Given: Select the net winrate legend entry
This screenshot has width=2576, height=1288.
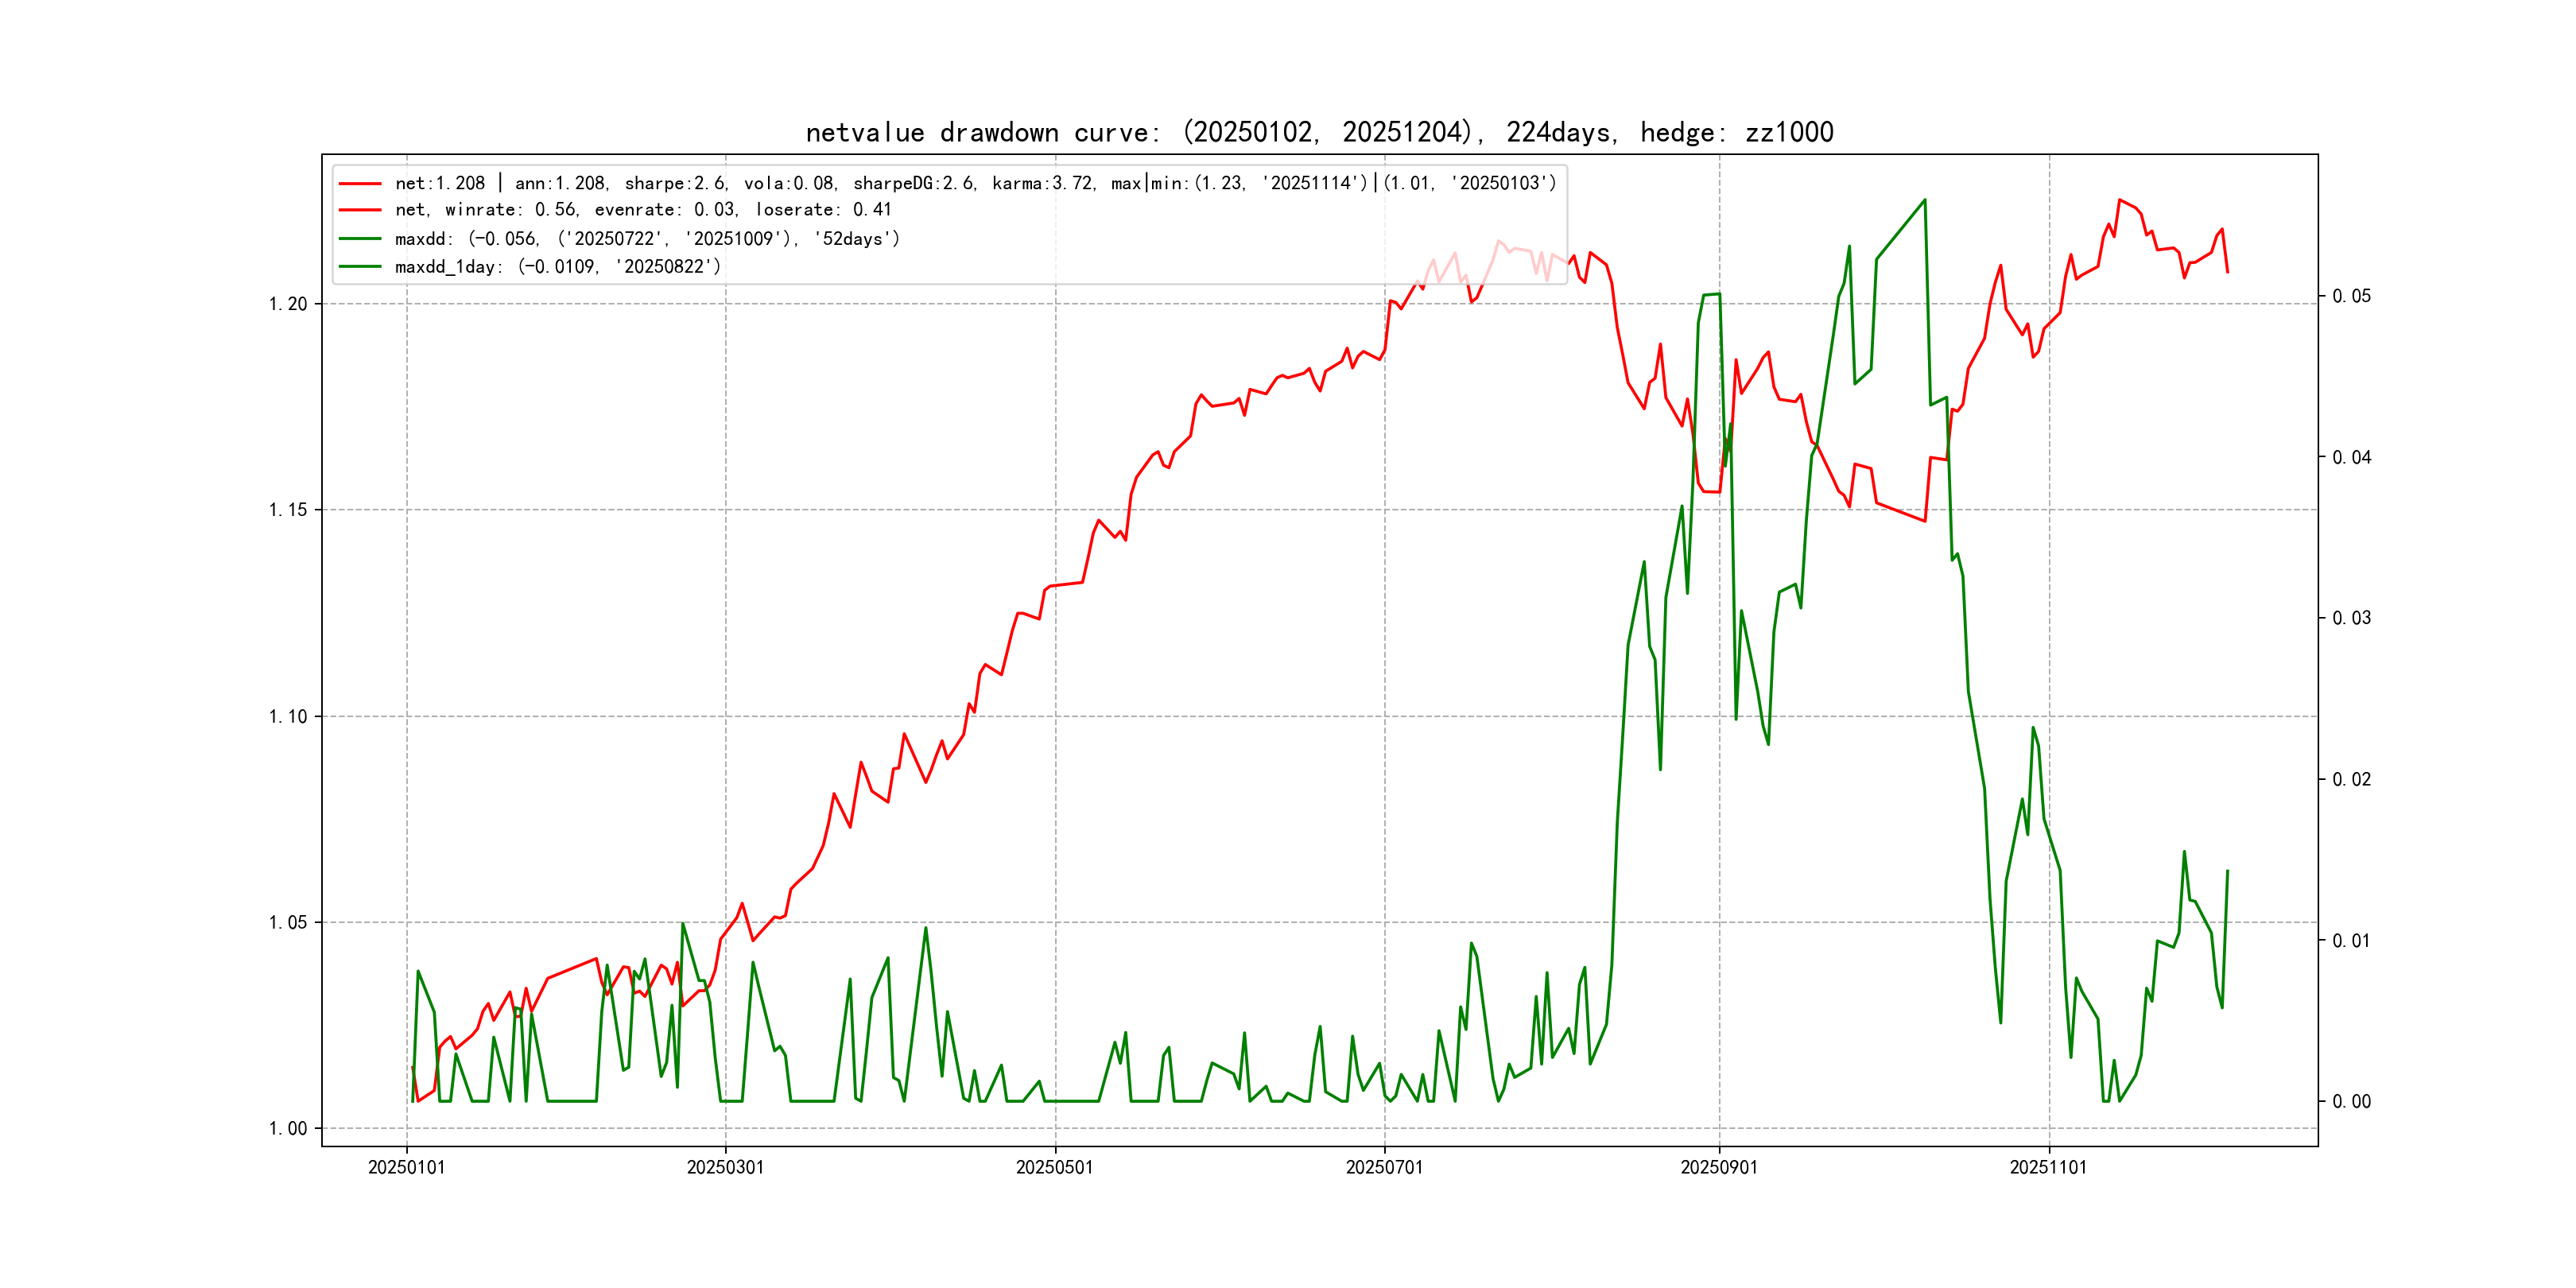Looking at the screenshot, I should [642, 210].
